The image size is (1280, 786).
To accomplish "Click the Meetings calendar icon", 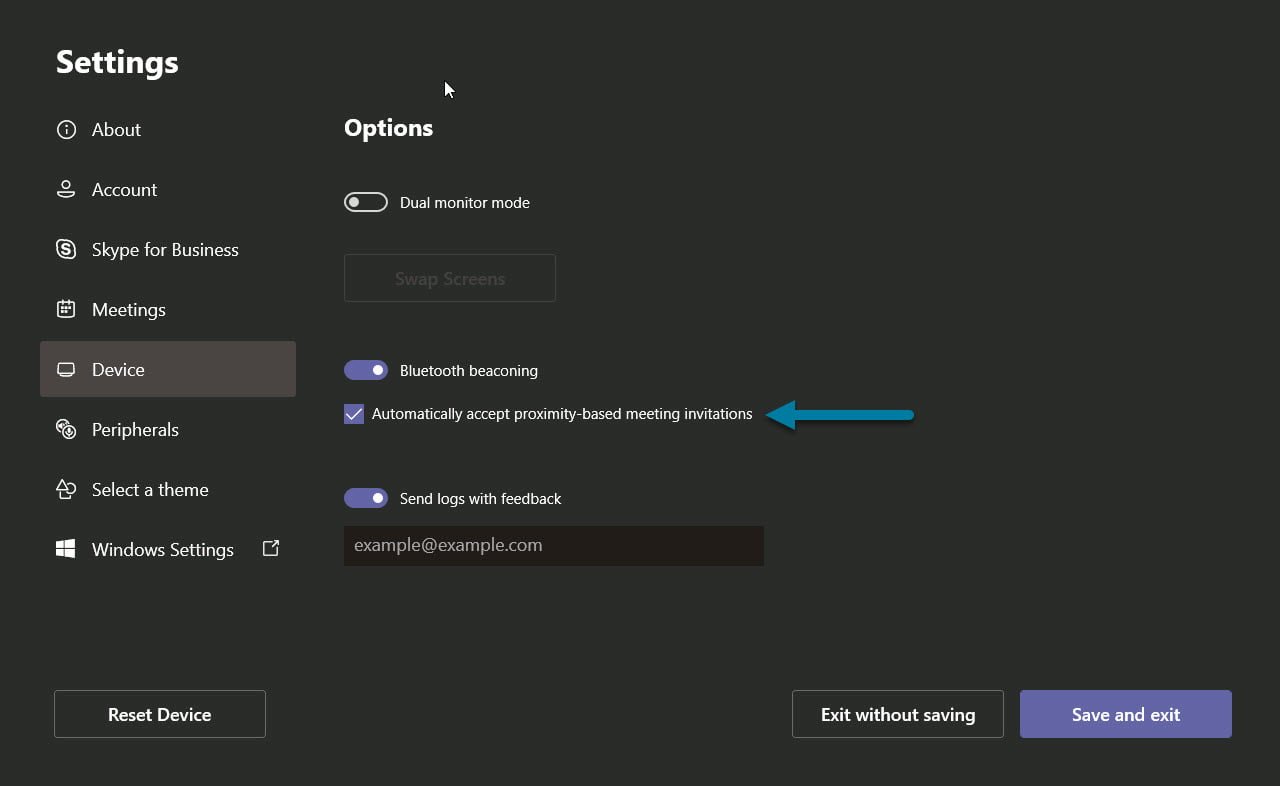I will tap(66, 309).
